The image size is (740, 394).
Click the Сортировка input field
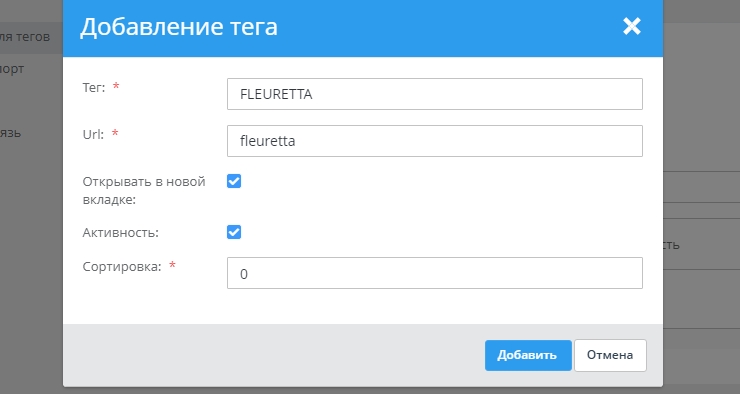tap(435, 273)
